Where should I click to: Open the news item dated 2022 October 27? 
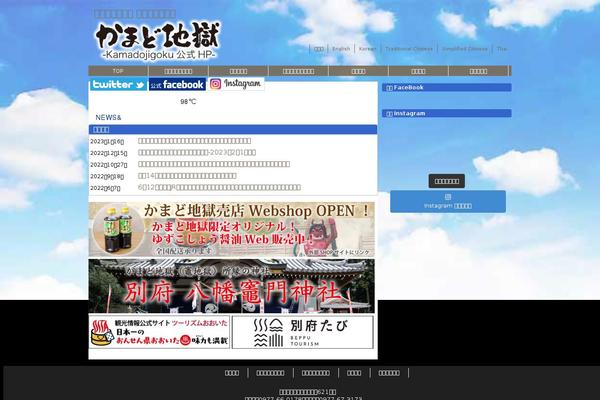[x=214, y=164]
